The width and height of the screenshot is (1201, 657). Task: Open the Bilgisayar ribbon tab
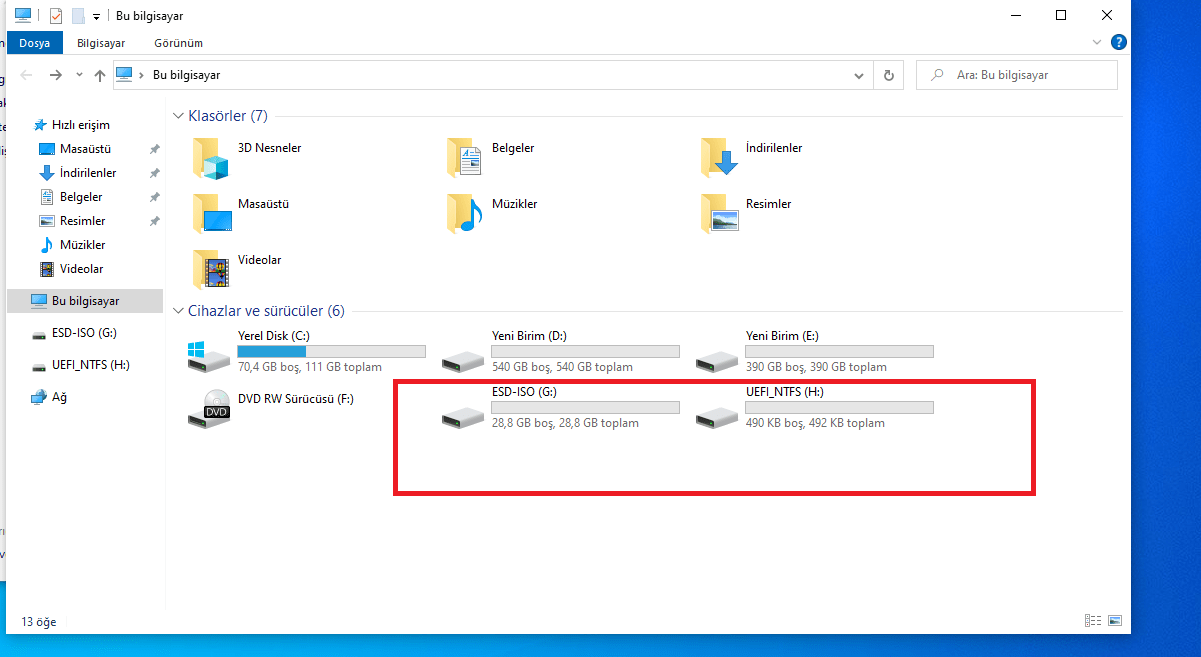coord(101,43)
